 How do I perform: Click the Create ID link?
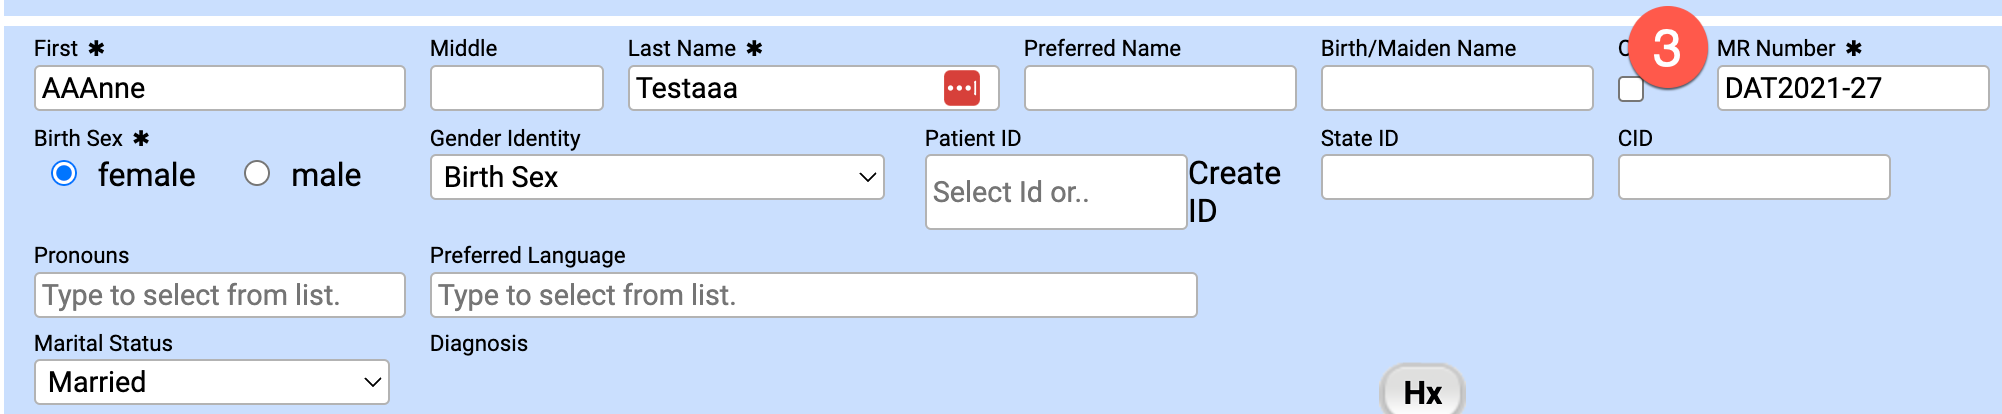click(x=1234, y=191)
